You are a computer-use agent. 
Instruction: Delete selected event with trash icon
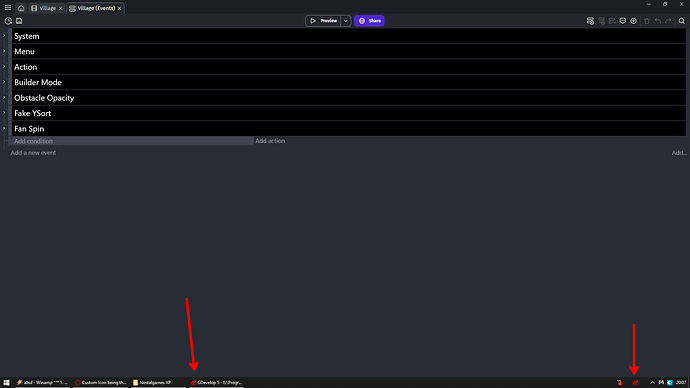pyautogui.click(x=646, y=21)
